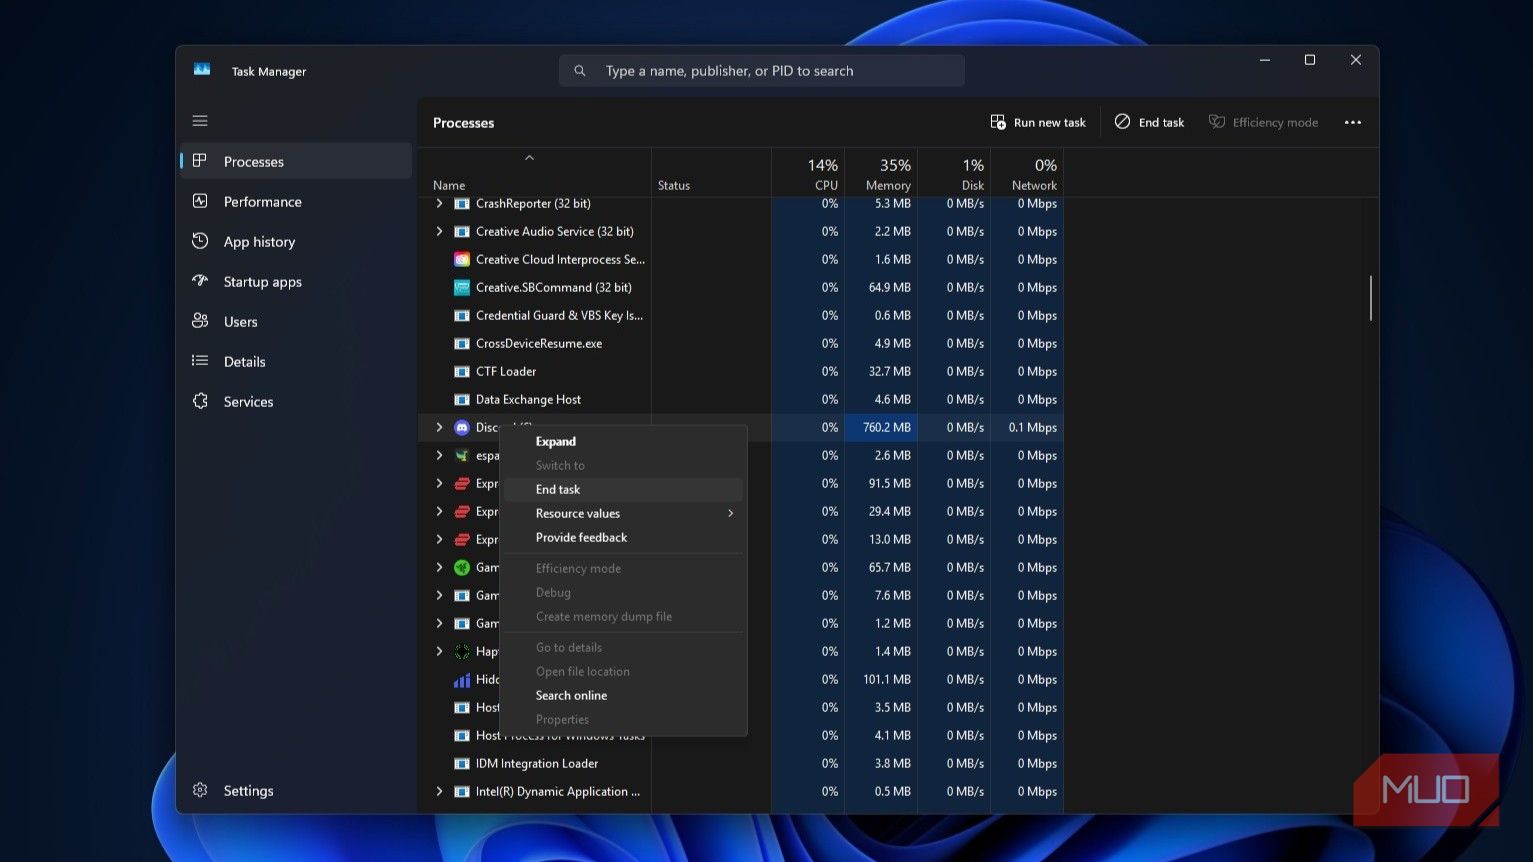Select the CTF Loader row name

click(x=506, y=371)
